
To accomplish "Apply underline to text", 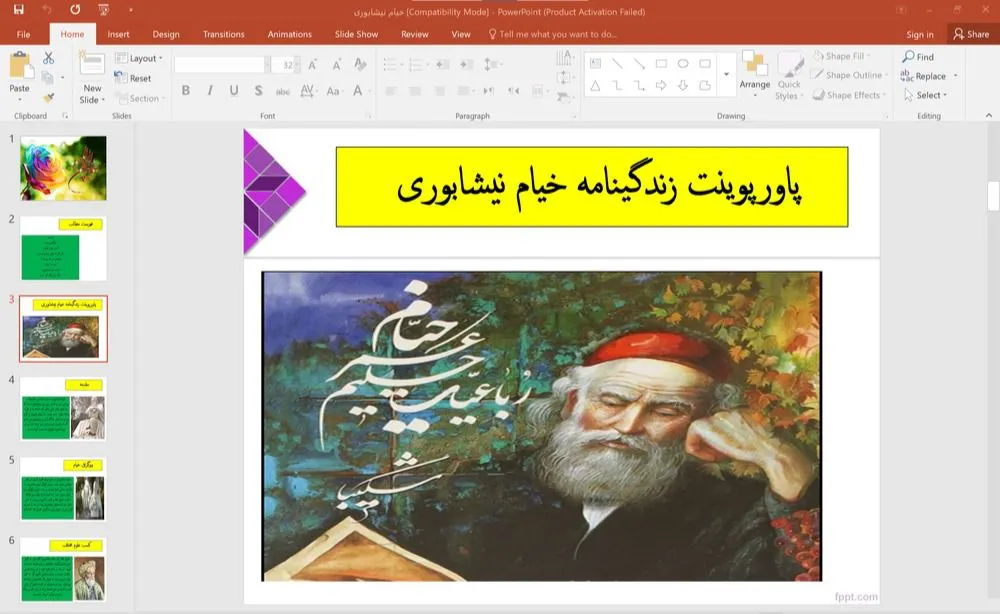I will 233,90.
